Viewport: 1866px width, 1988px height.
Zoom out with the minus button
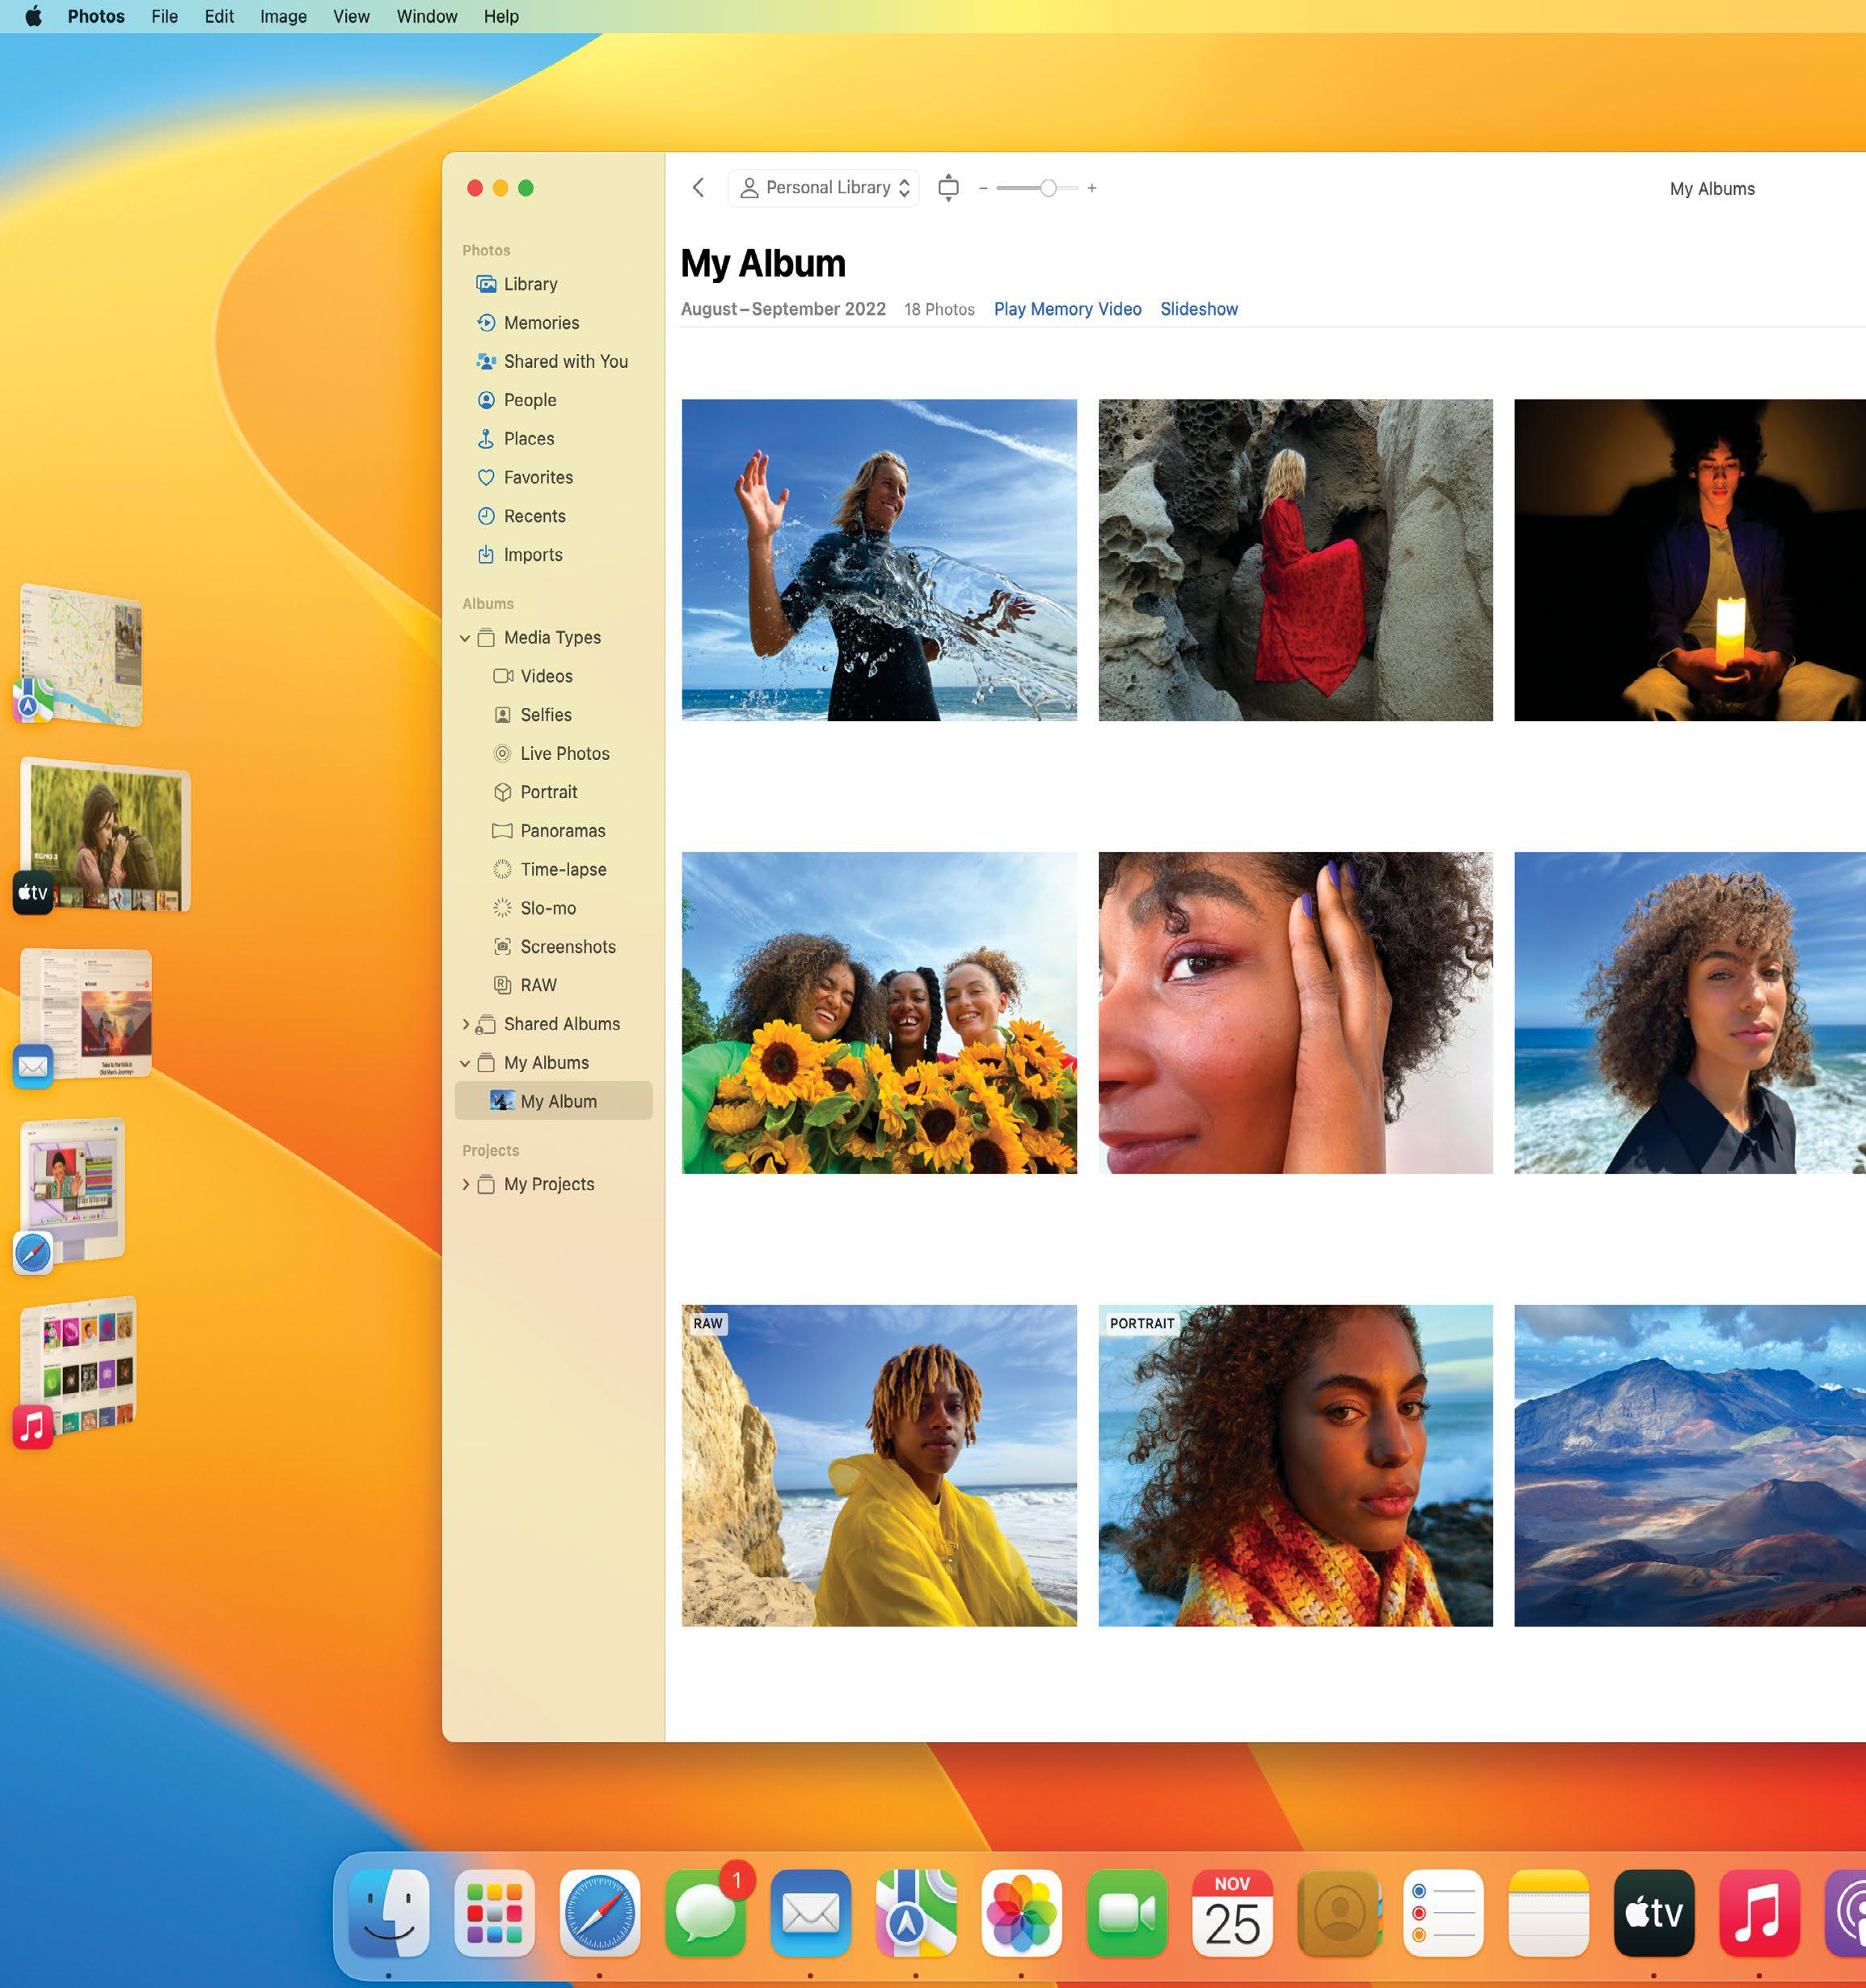(x=983, y=188)
